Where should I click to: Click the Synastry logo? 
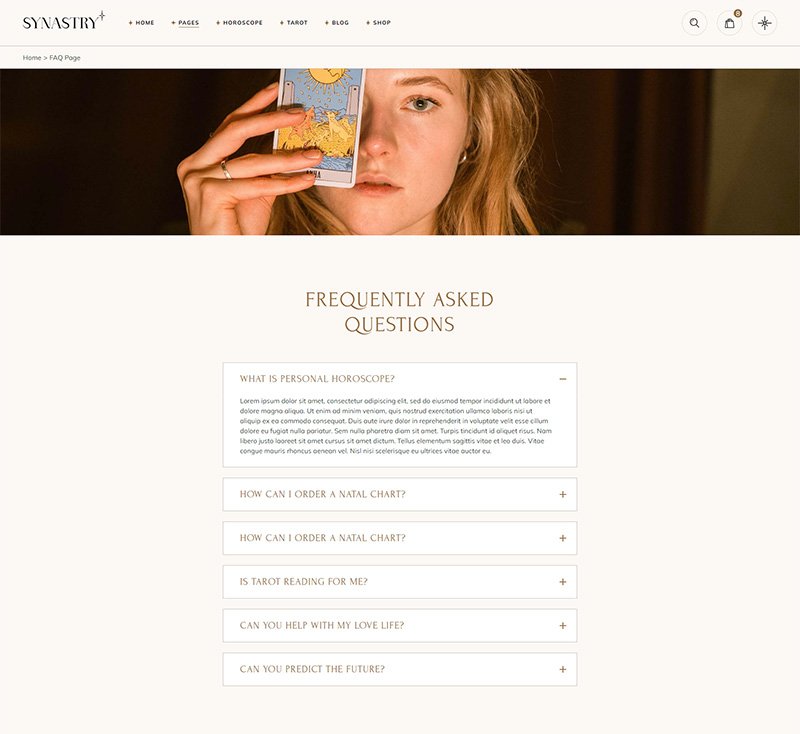click(x=64, y=21)
